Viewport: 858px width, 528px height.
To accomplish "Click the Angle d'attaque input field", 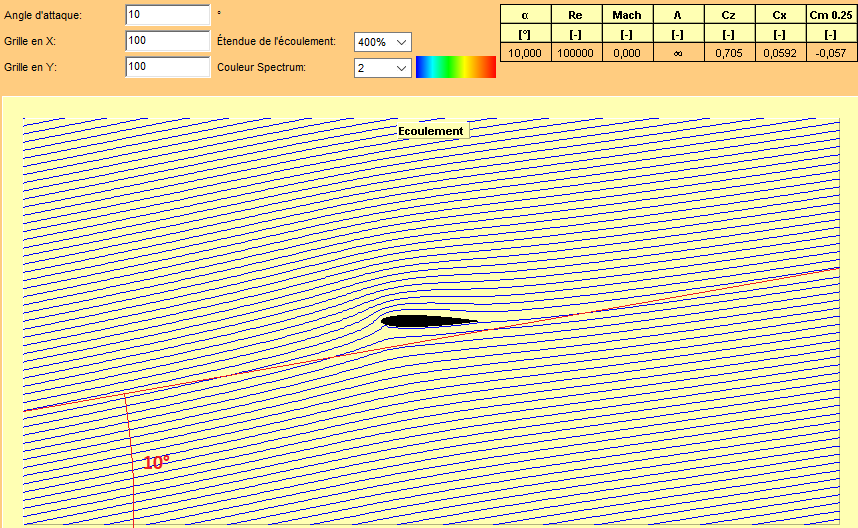I will [167, 15].
